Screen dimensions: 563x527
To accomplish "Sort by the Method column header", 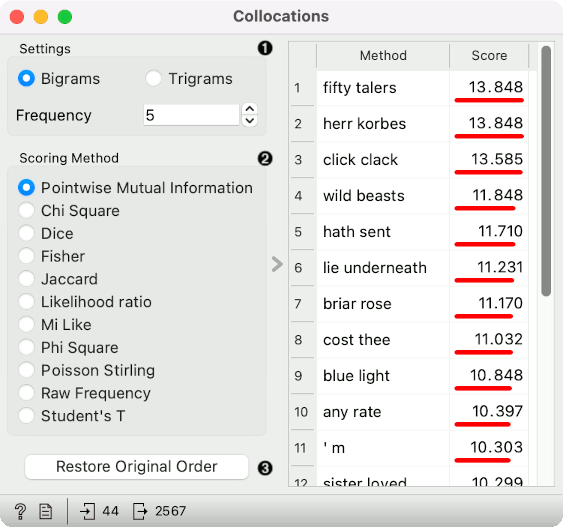I will point(383,56).
